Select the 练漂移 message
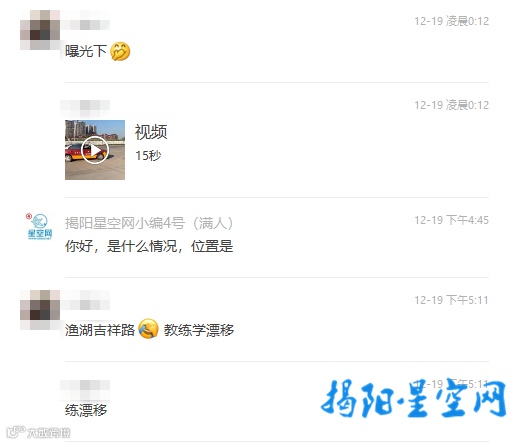The image size is (523, 444). (86, 410)
